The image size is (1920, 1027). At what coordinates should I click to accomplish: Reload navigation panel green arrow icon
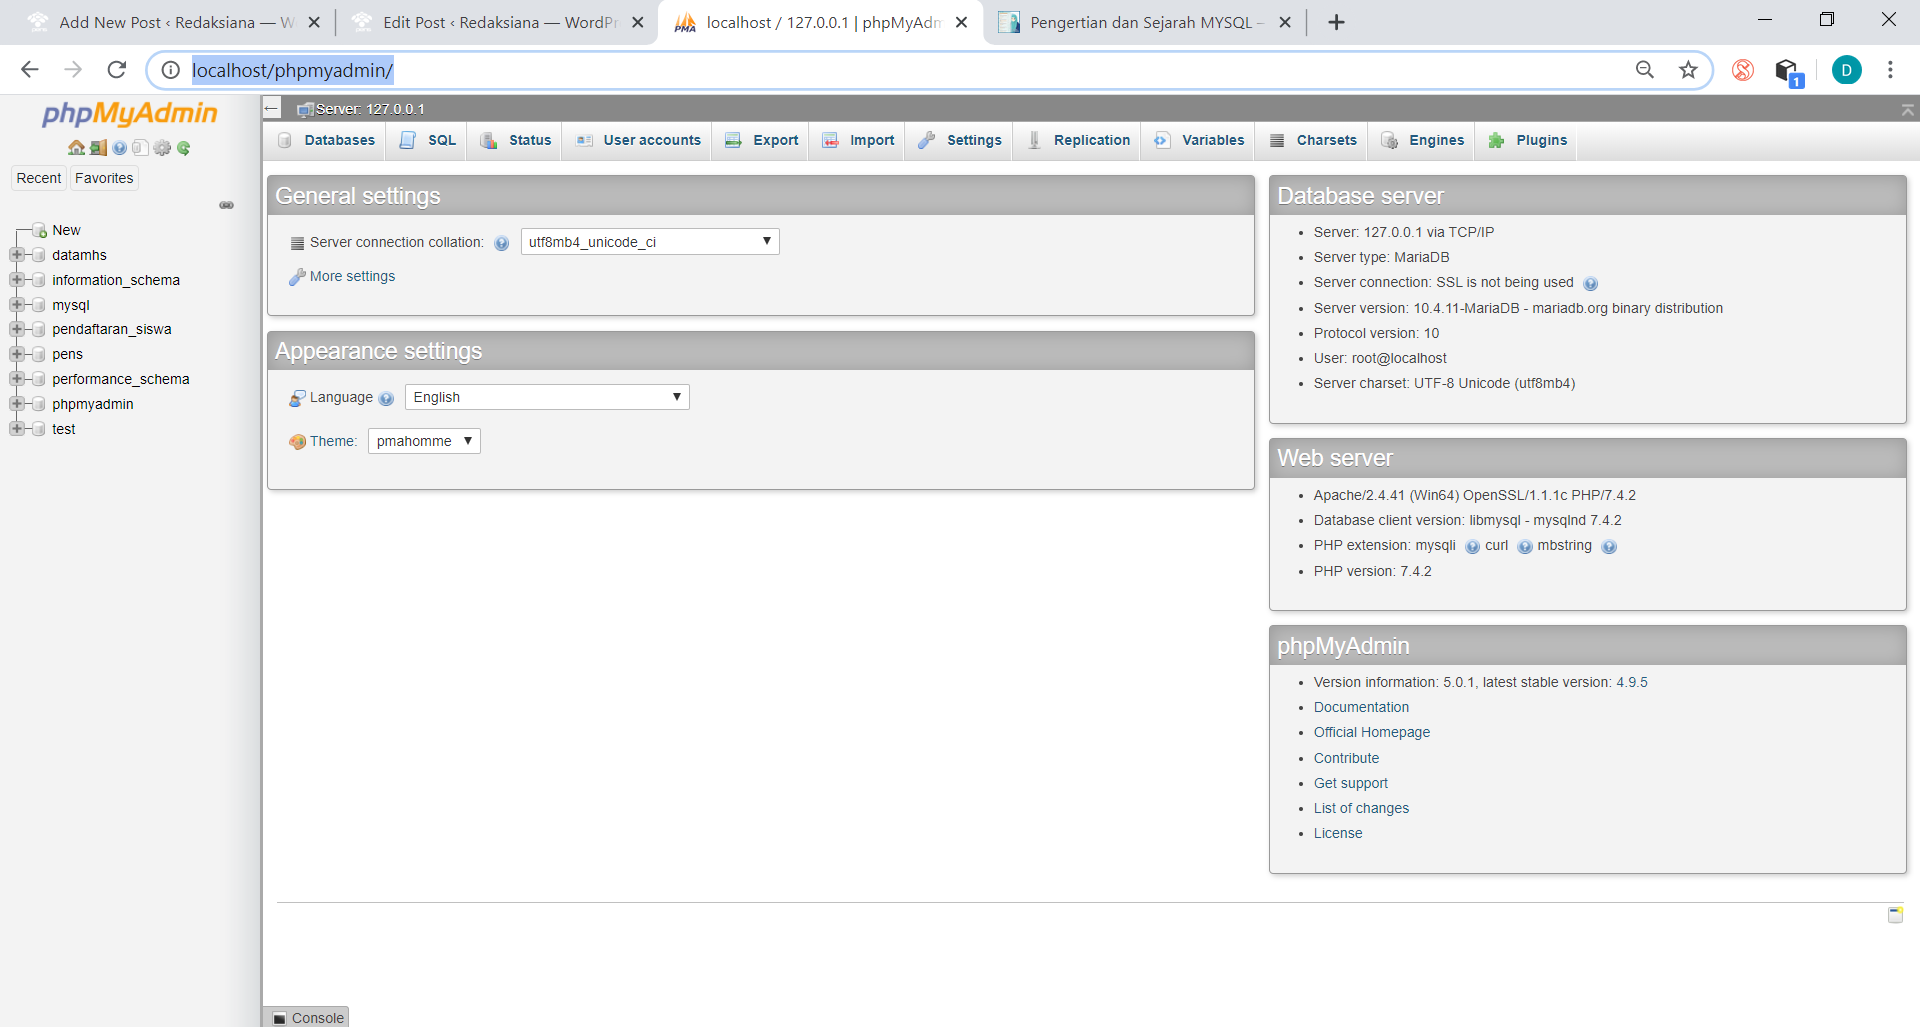point(184,148)
